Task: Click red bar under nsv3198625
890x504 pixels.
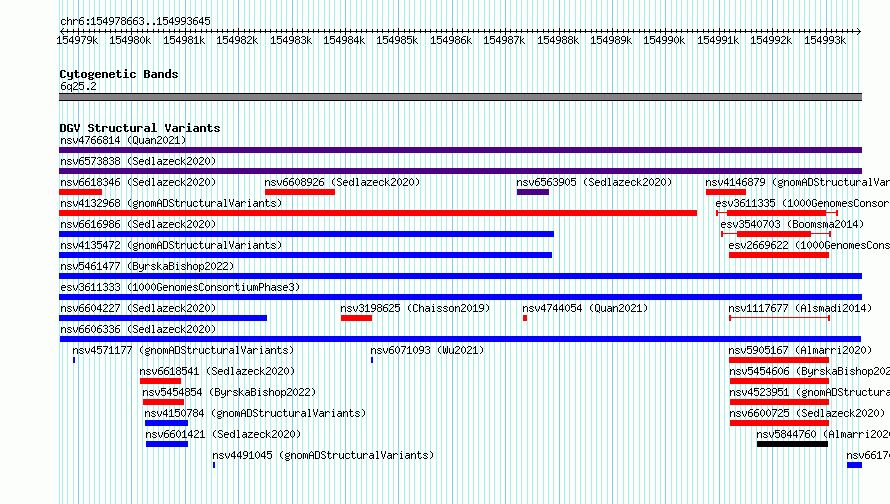Action: click(356, 318)
